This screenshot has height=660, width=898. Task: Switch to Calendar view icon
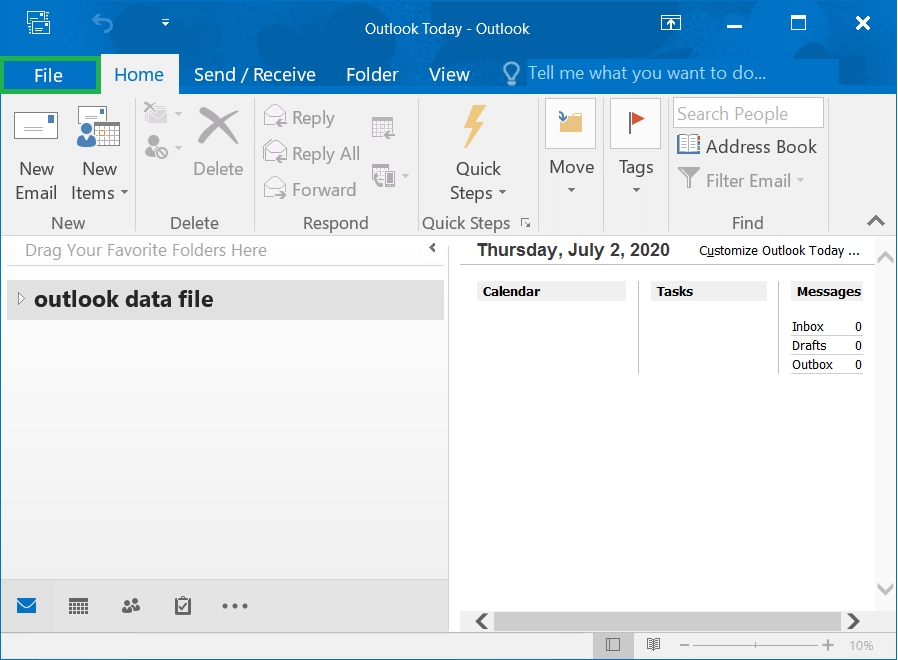[78, 606]
